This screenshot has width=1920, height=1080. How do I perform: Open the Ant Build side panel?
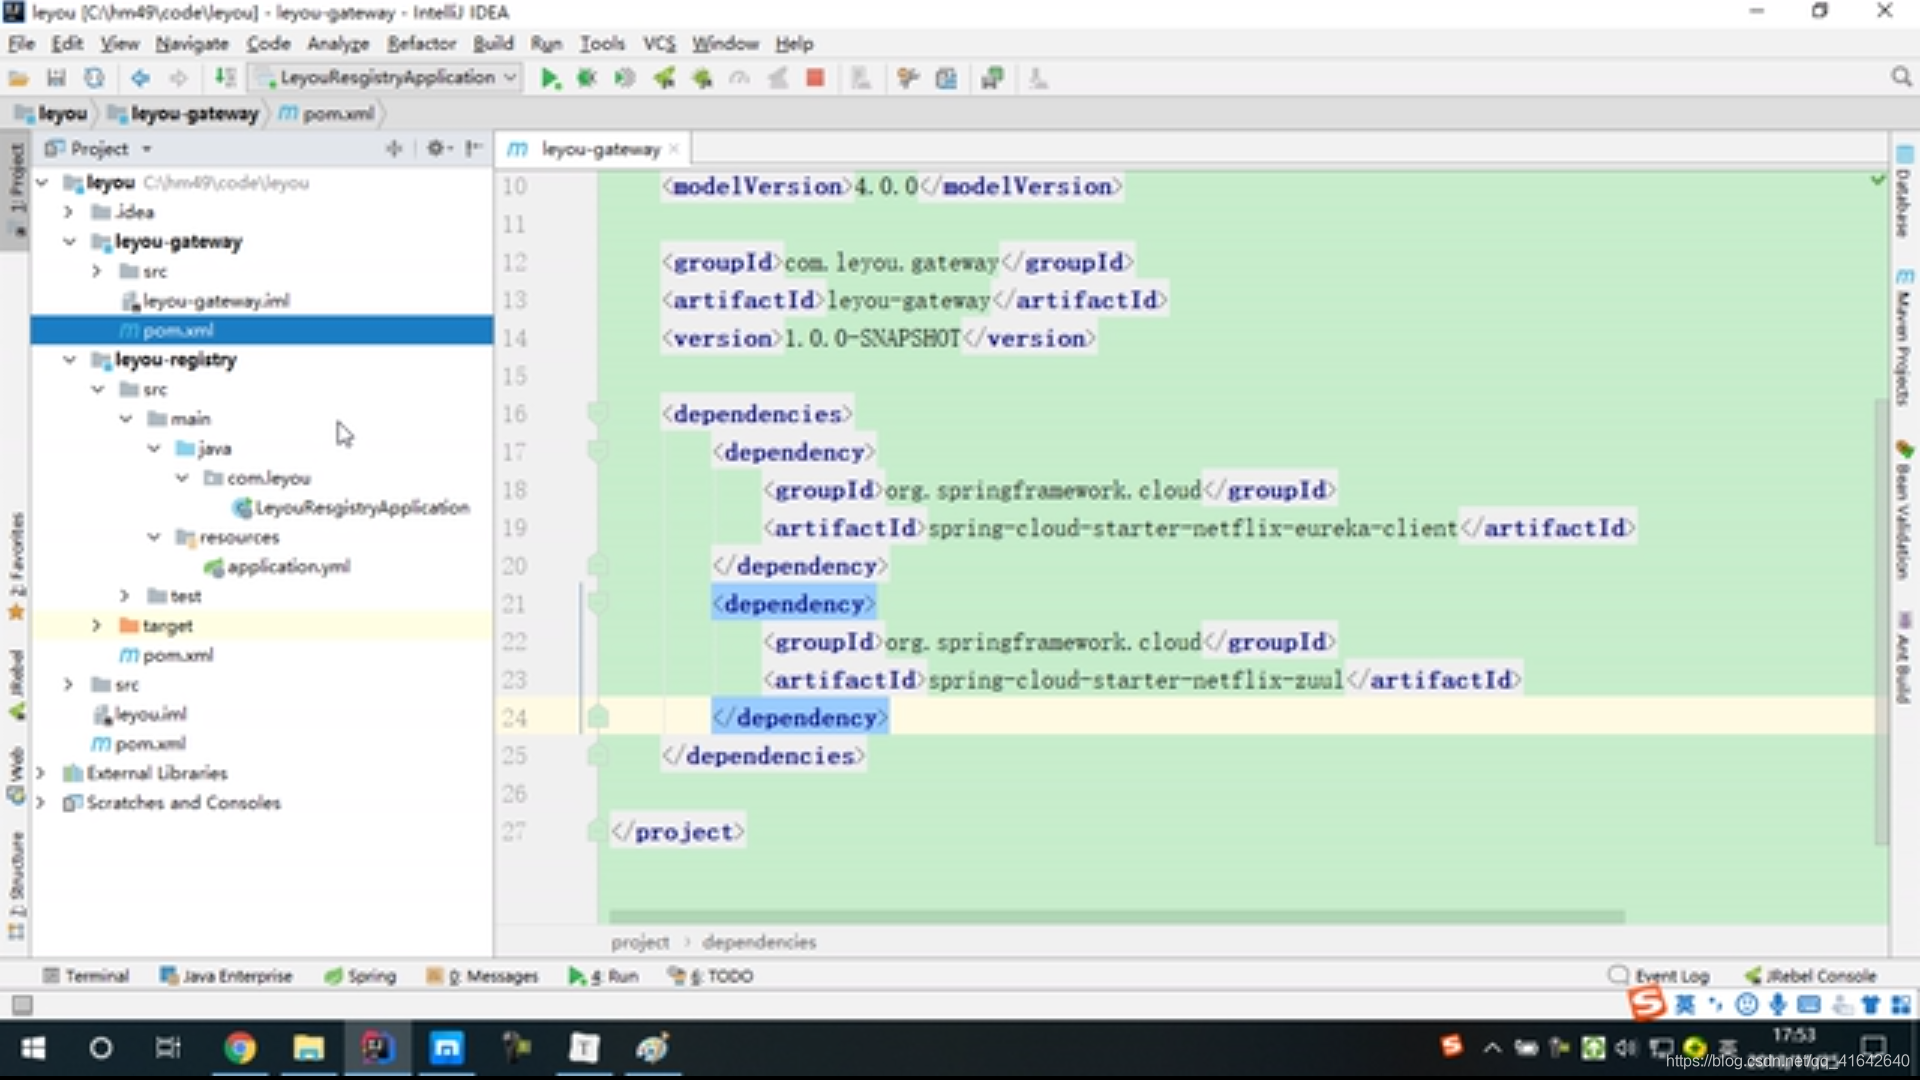coord(1903,657)
